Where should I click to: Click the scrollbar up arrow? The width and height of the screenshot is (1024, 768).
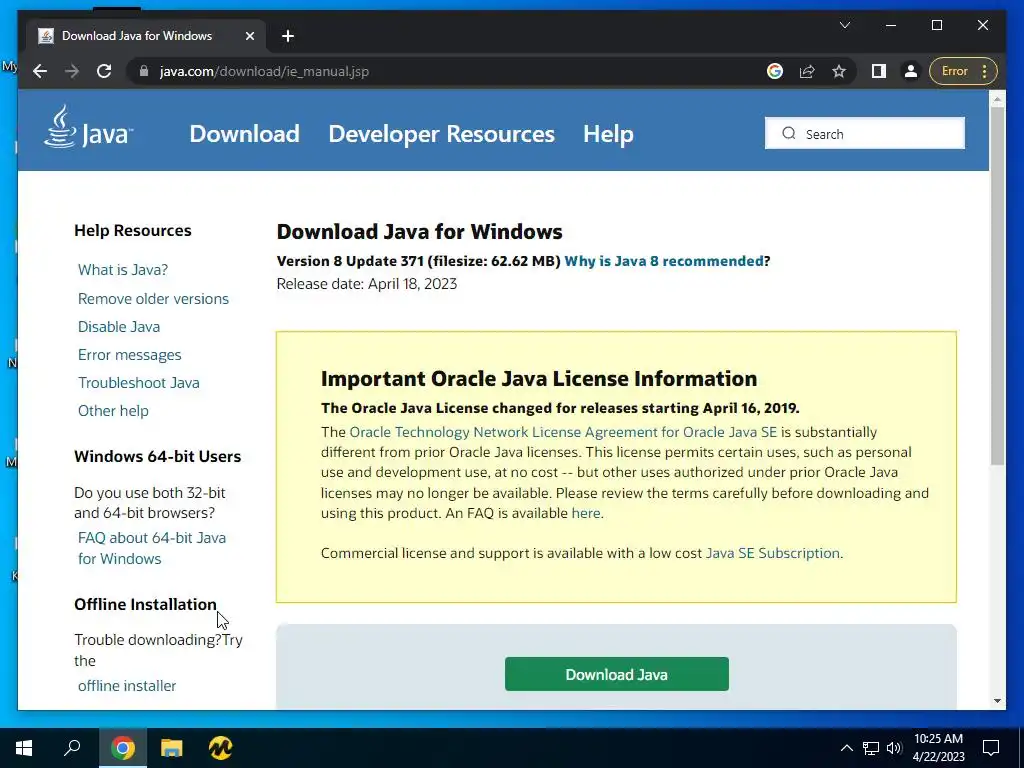click(997, 99)
